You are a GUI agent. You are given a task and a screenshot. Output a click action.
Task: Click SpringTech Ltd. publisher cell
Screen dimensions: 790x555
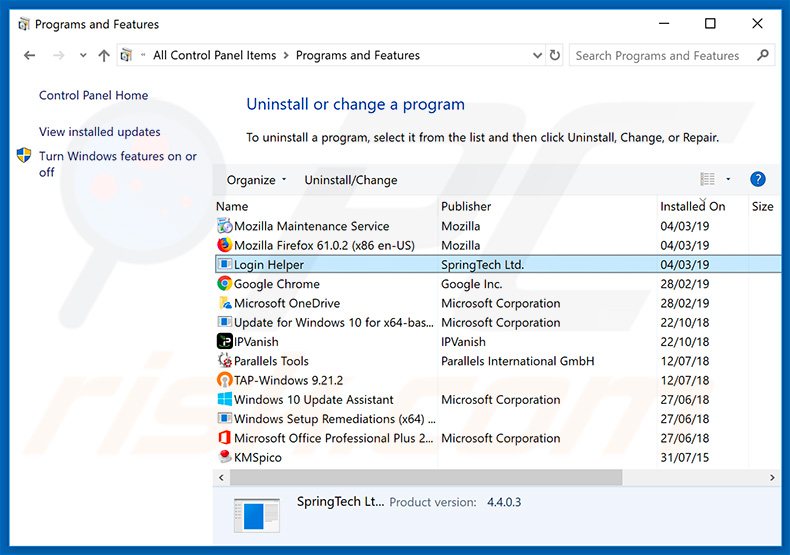(482, 264)
